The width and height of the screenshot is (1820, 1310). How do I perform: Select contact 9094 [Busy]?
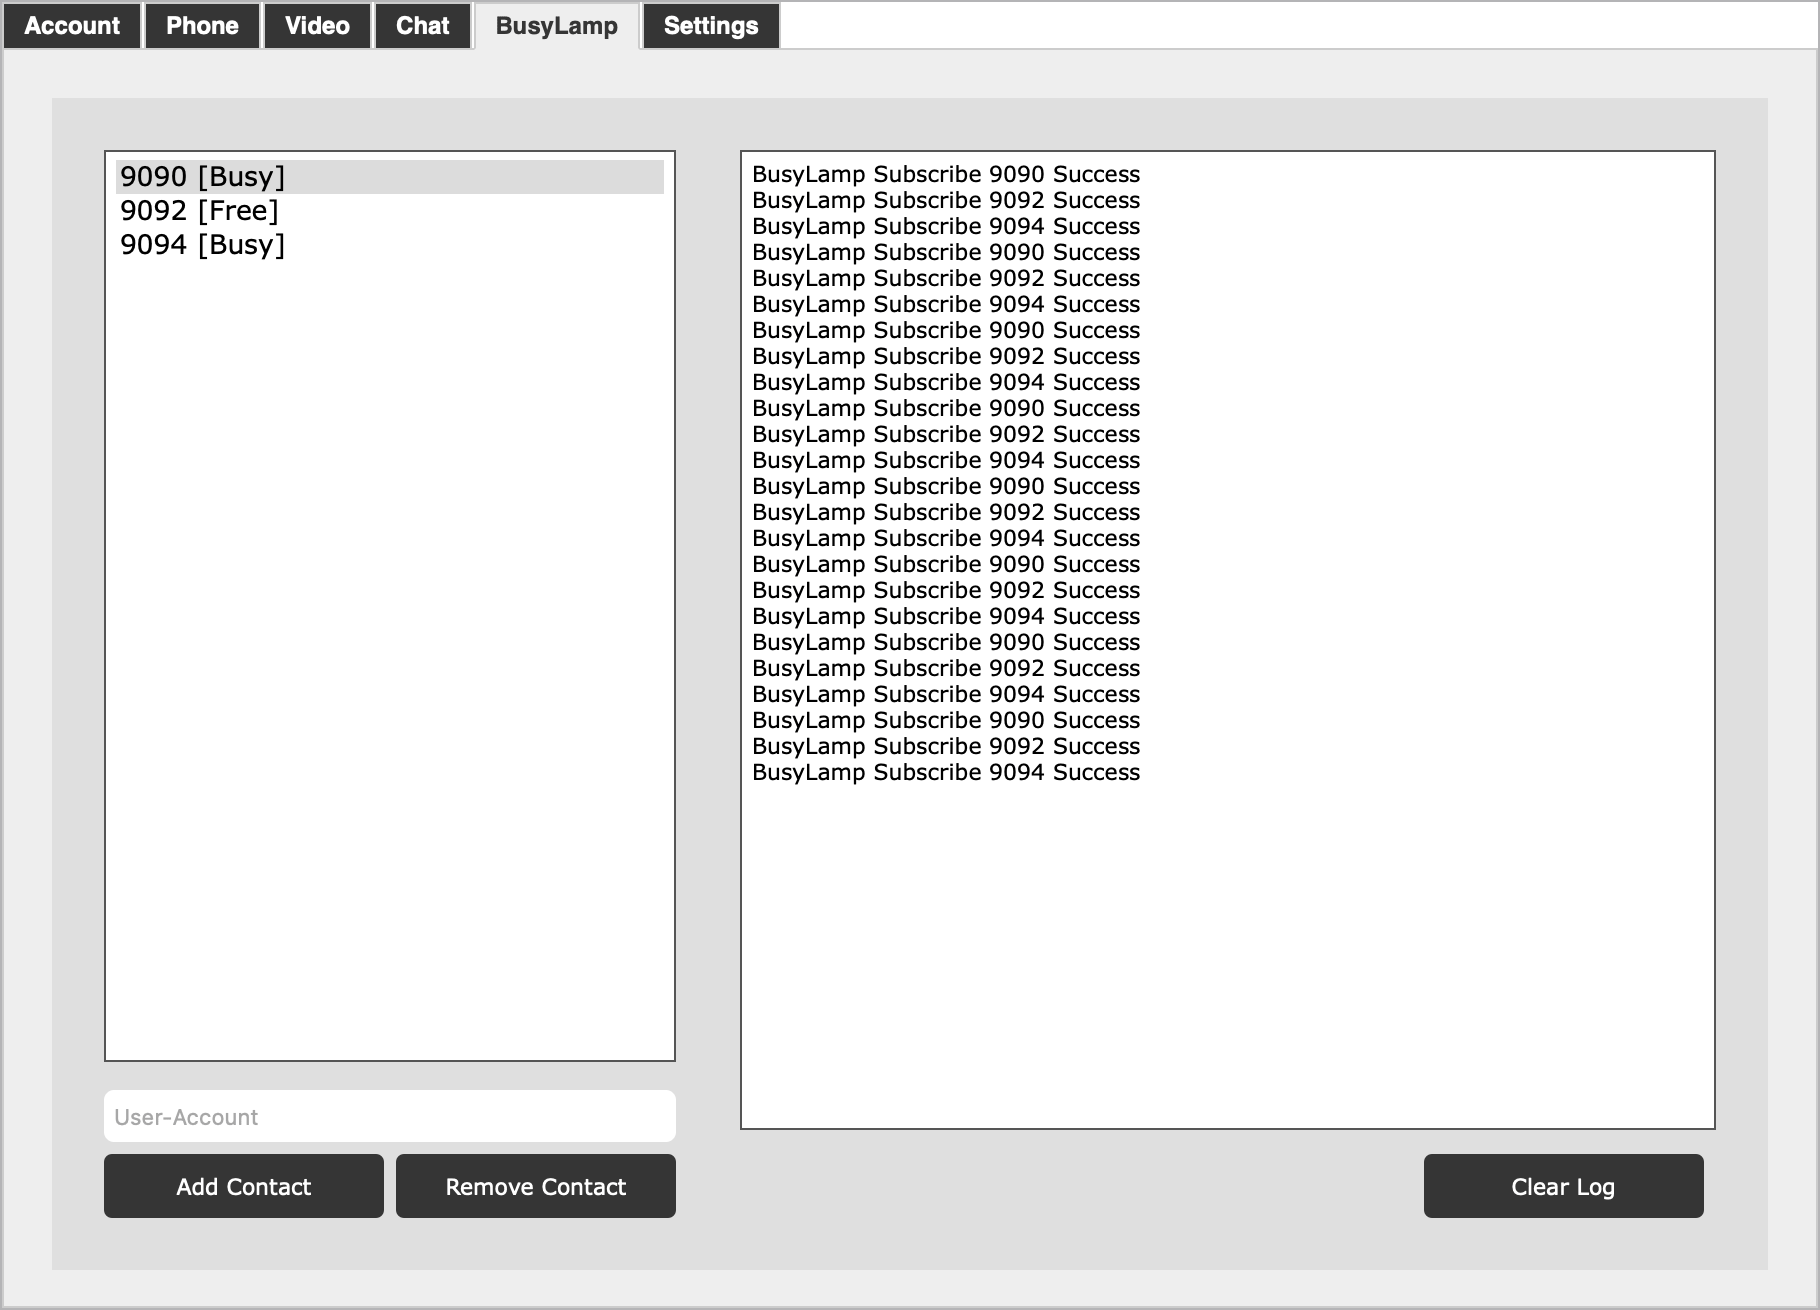click(x=390, y=245)
